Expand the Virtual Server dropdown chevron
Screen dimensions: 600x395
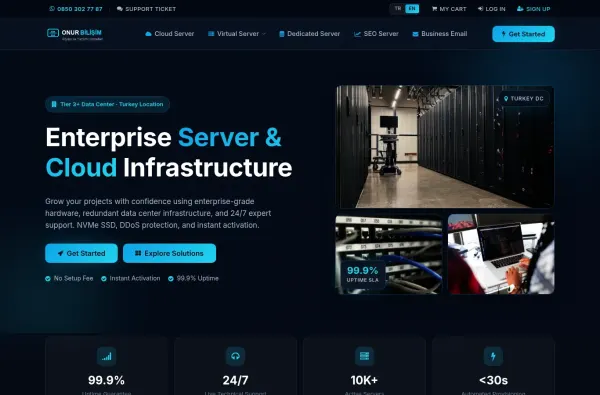pyautogui.click(x=264, y=34)
